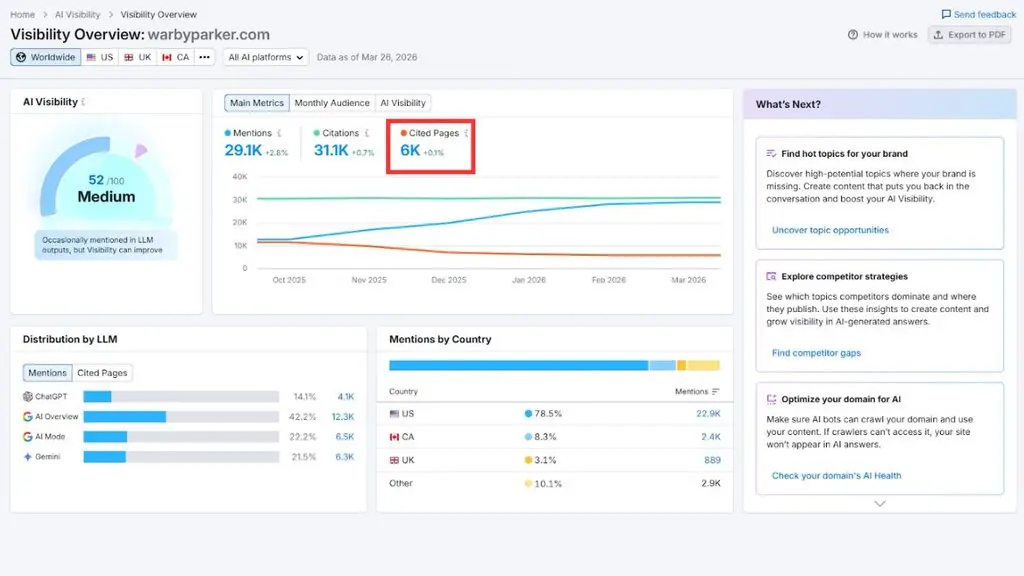This screenshot has width=1024, height=576.
Task: Click the AI Visibility score gauge
Action: [x=104, y=178]
